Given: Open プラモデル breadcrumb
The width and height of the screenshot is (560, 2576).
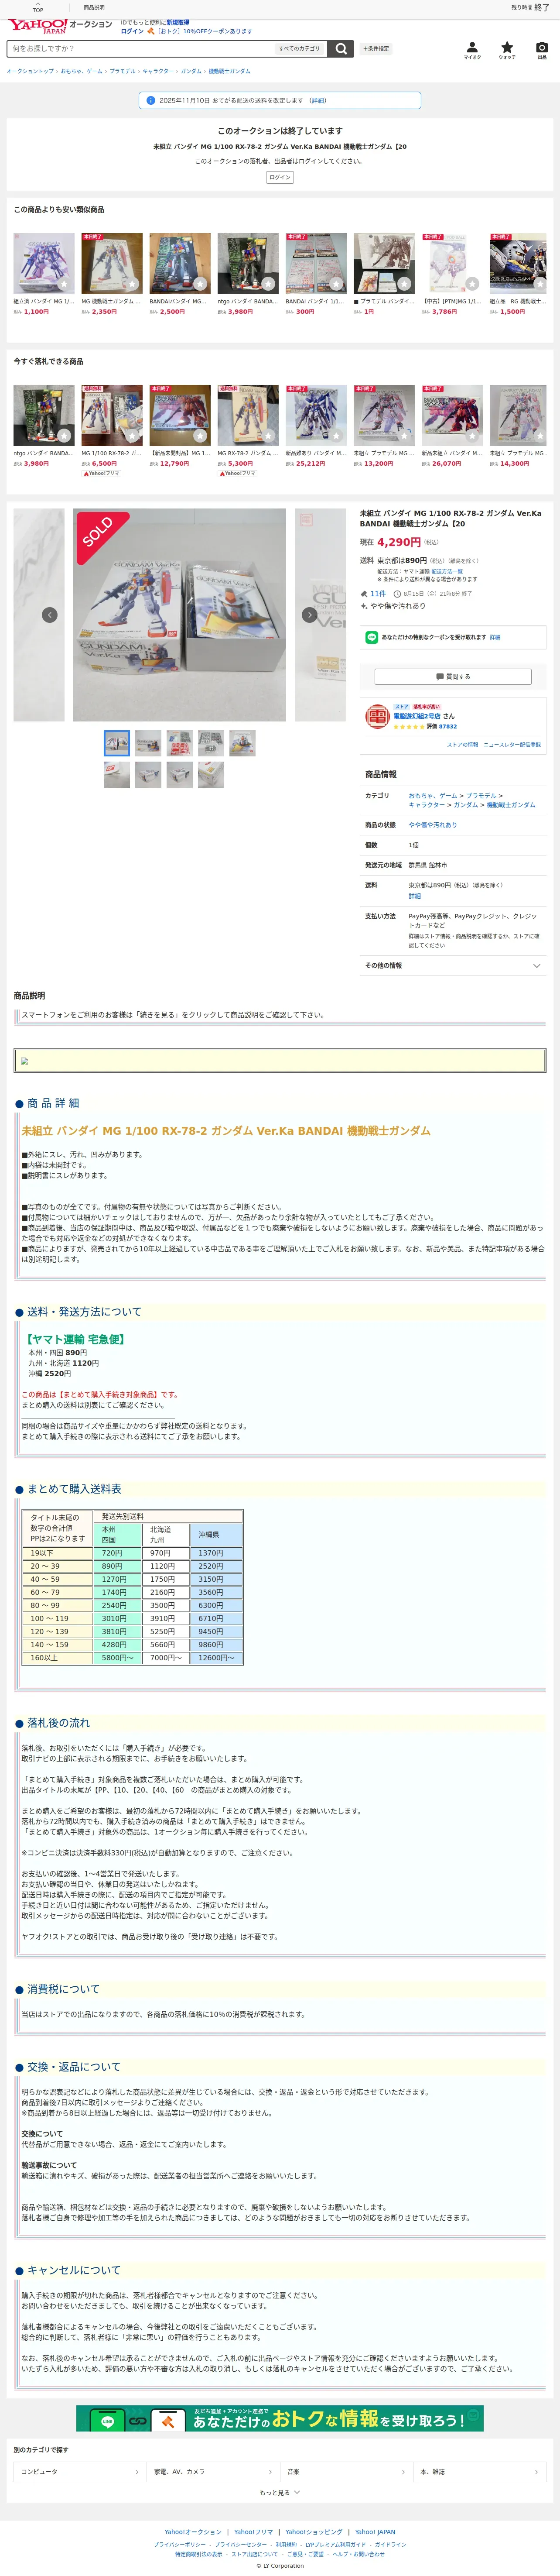Looking at the screenshot, I should 122,71.
